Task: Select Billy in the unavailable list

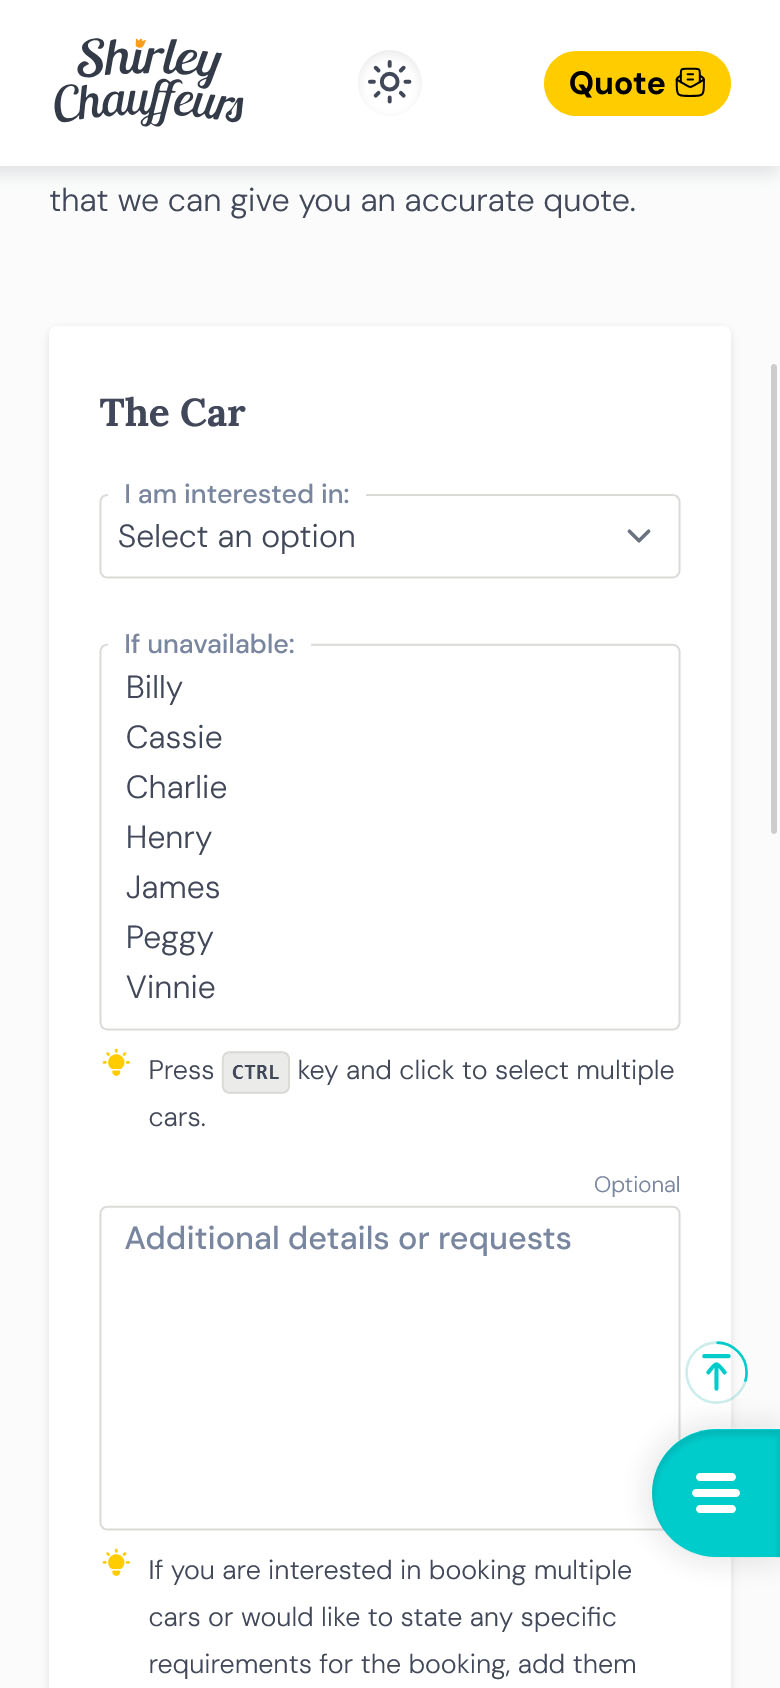Action: coord(155,688)
